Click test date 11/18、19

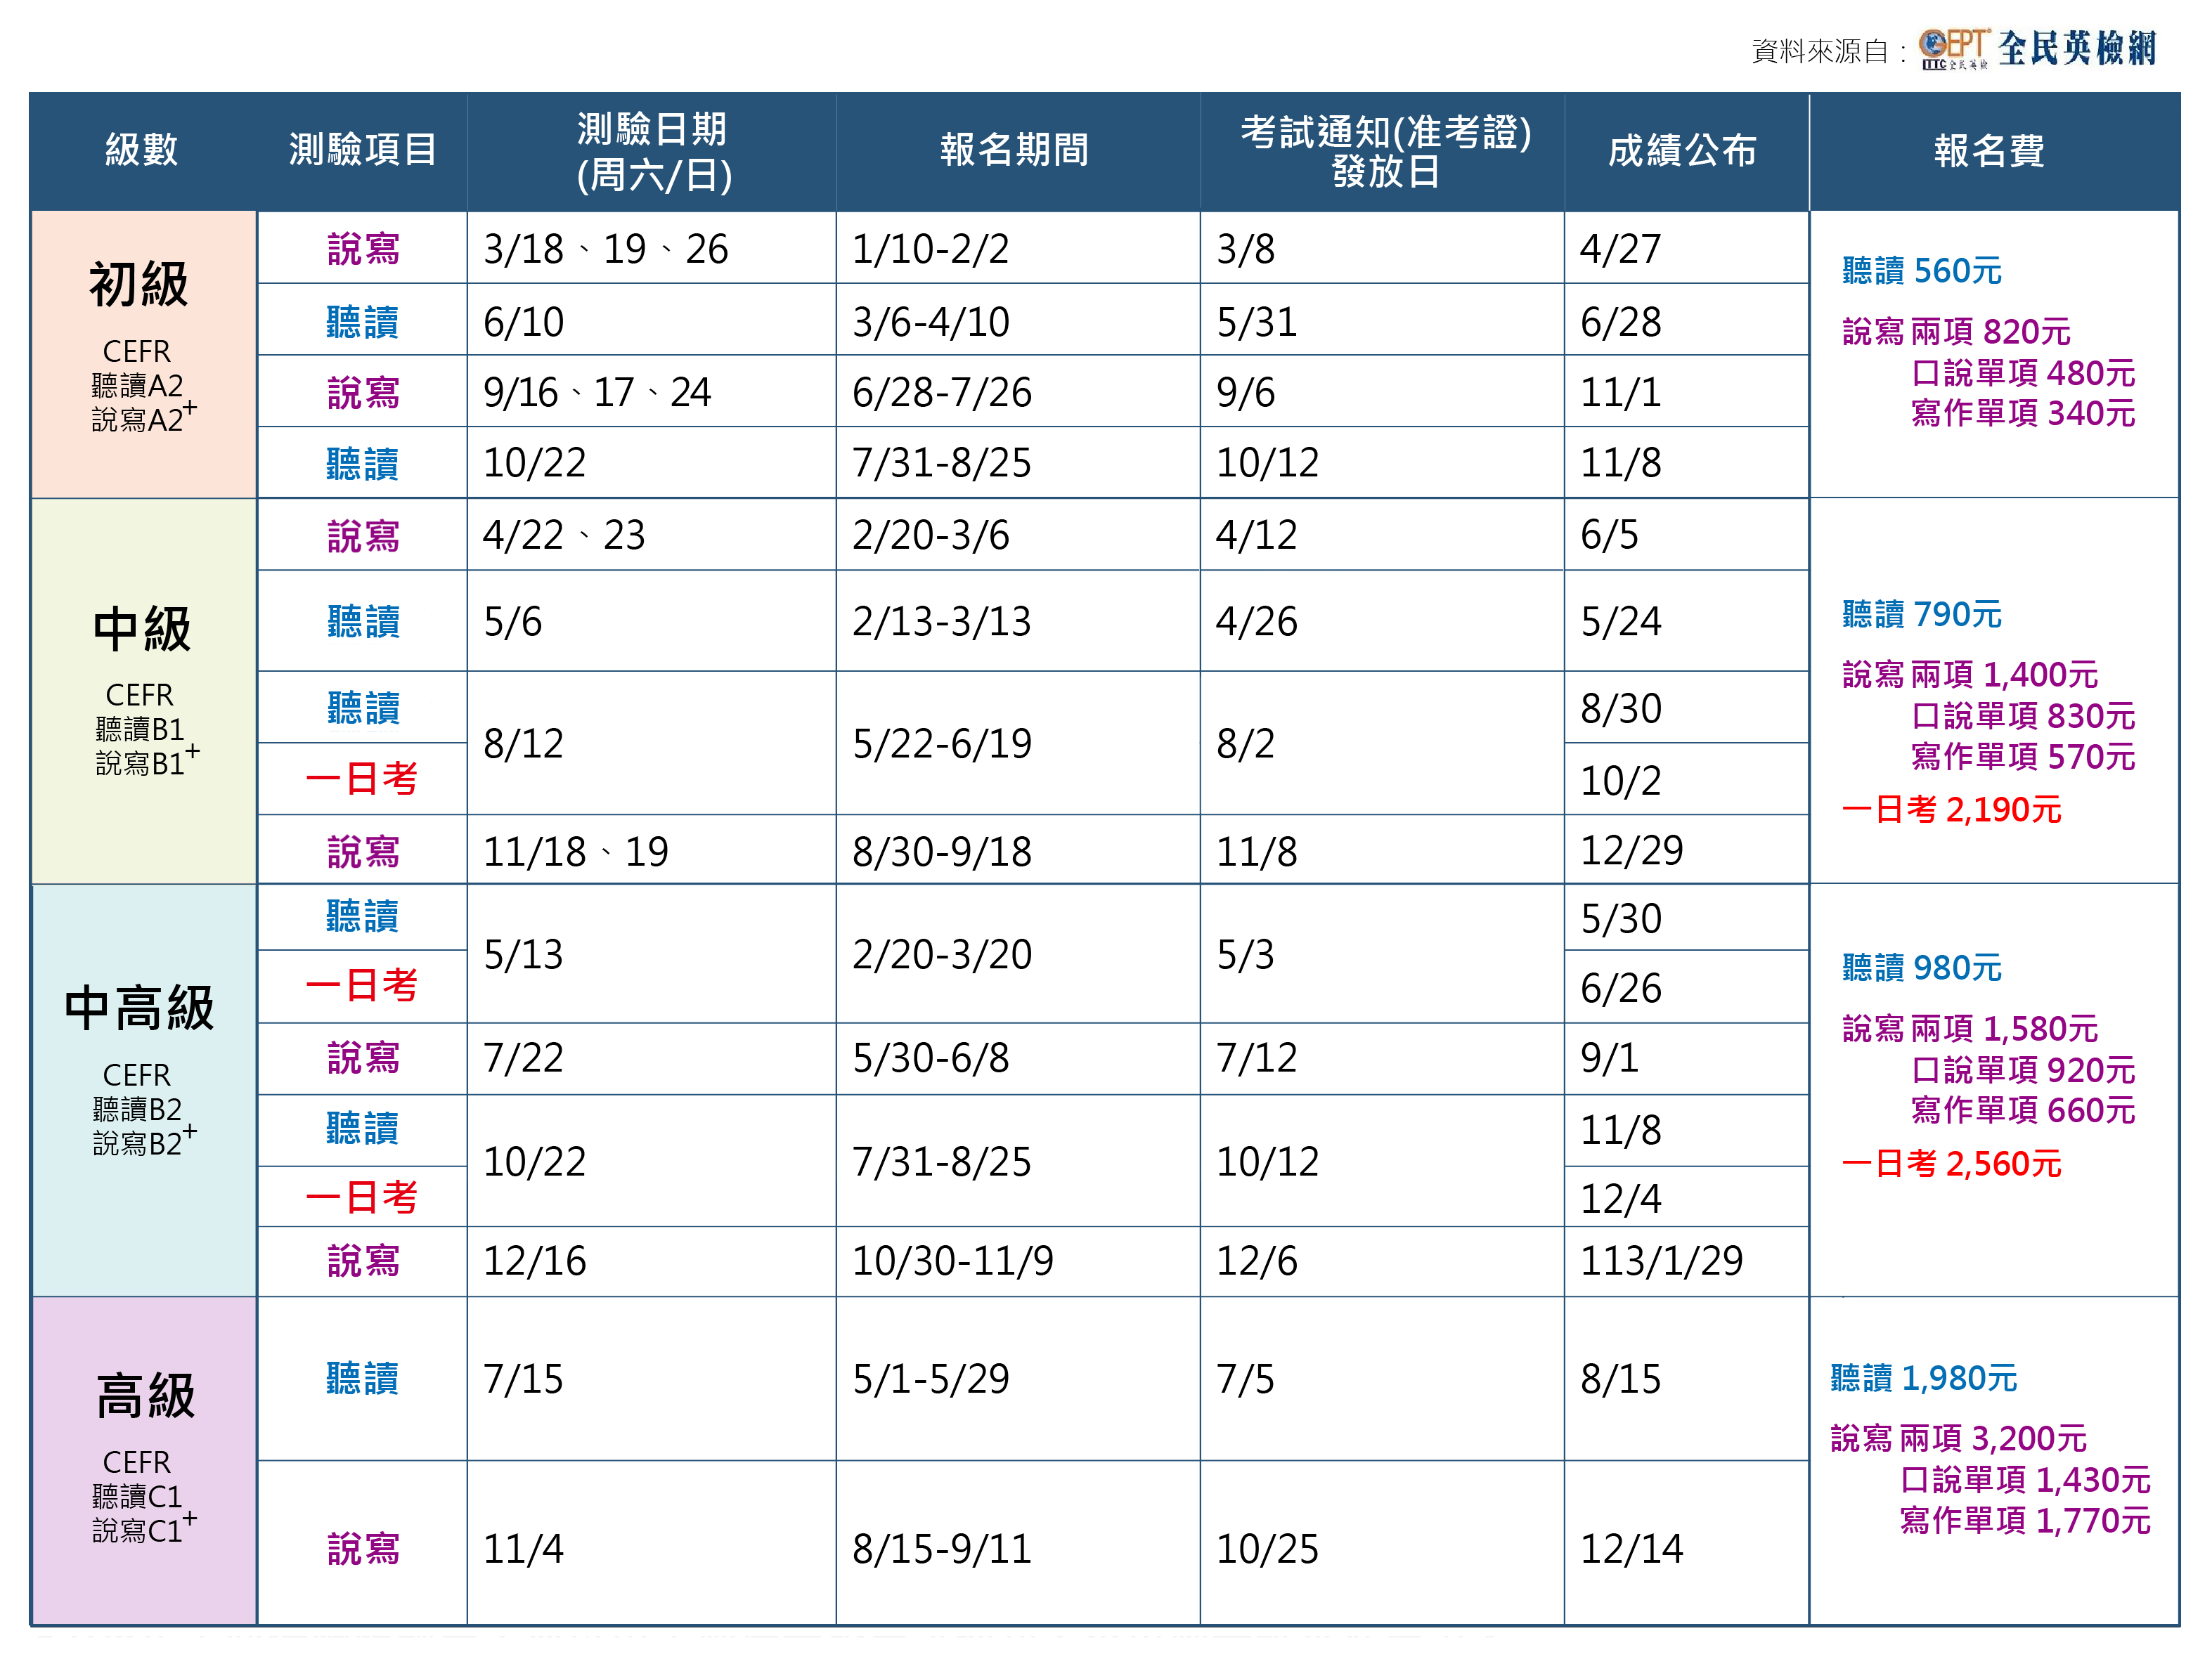tap(575, 852)
